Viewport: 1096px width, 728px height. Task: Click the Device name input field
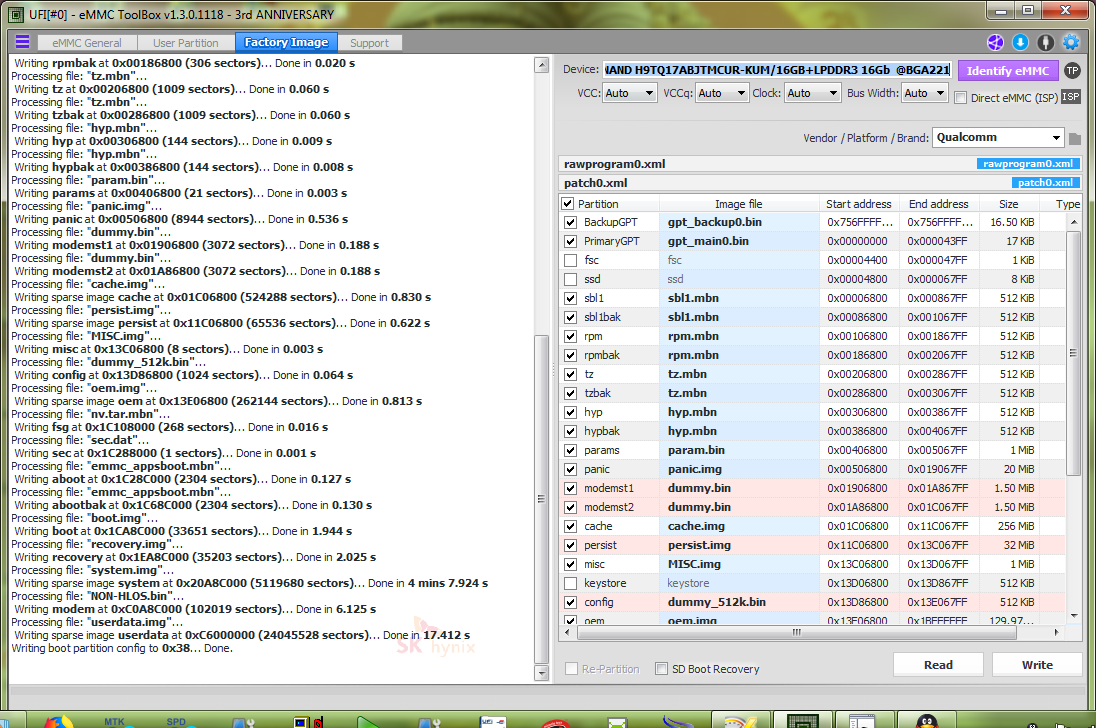[776, 70]
